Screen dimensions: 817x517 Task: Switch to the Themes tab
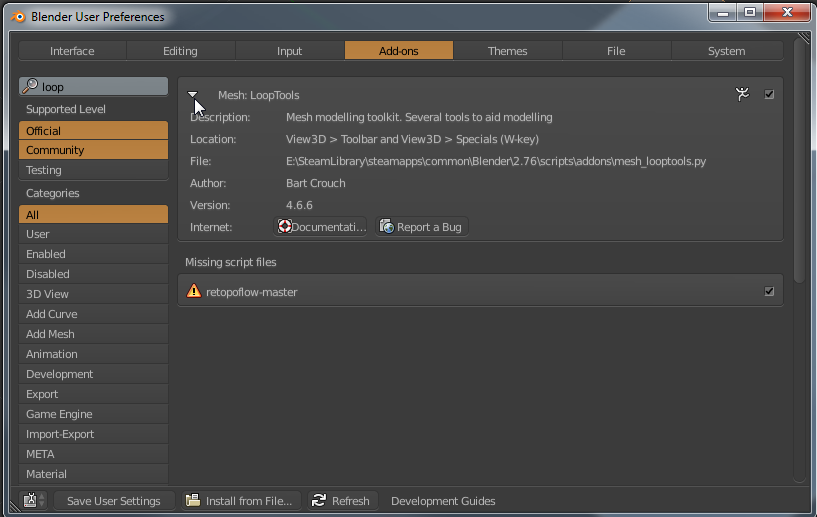[x=507, y=51]
